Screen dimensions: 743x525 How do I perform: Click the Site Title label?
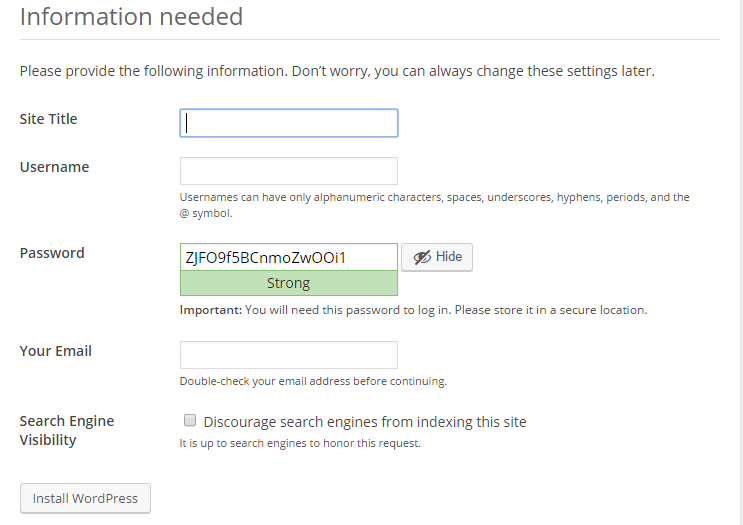tap(48, 119)
